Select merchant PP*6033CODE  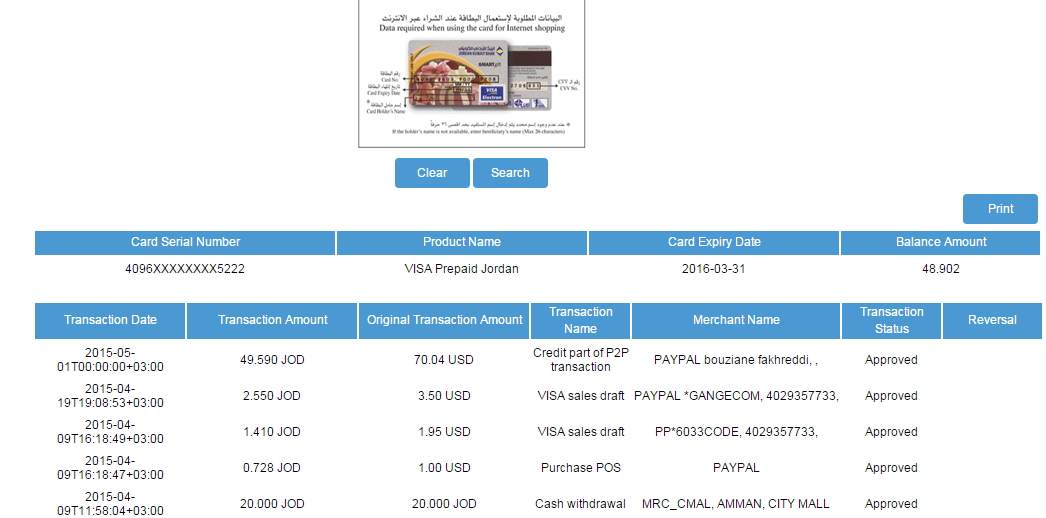click(736, 432)
